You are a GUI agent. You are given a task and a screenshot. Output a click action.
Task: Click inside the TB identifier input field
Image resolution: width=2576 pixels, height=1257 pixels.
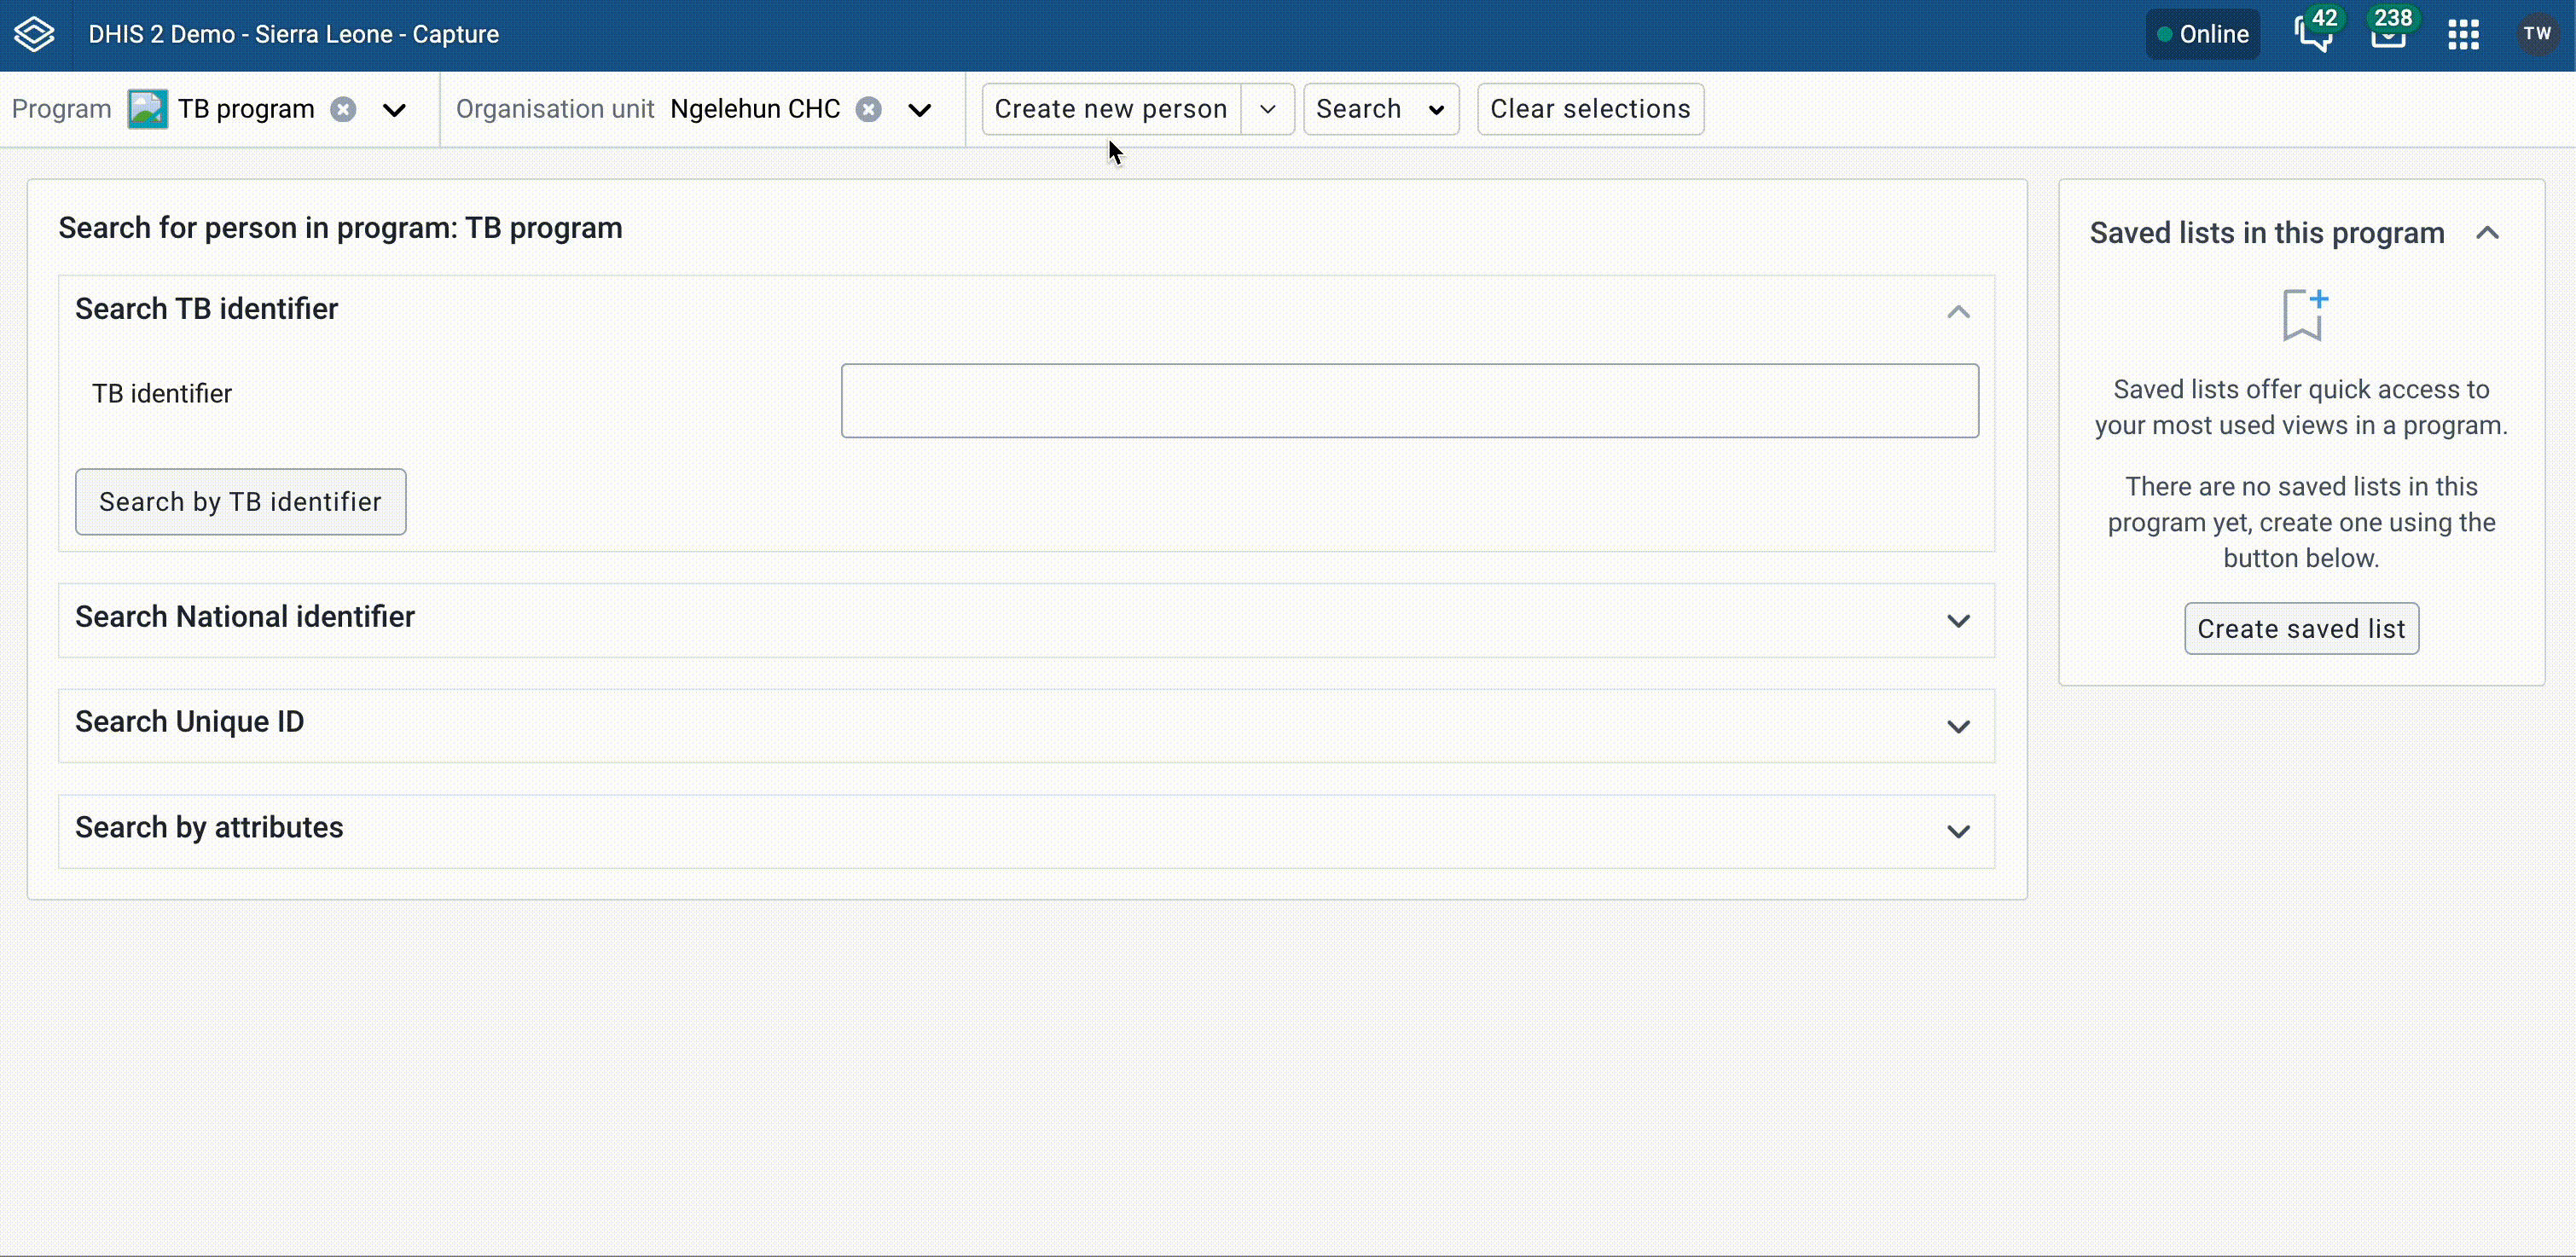[x=1410, y=400]
